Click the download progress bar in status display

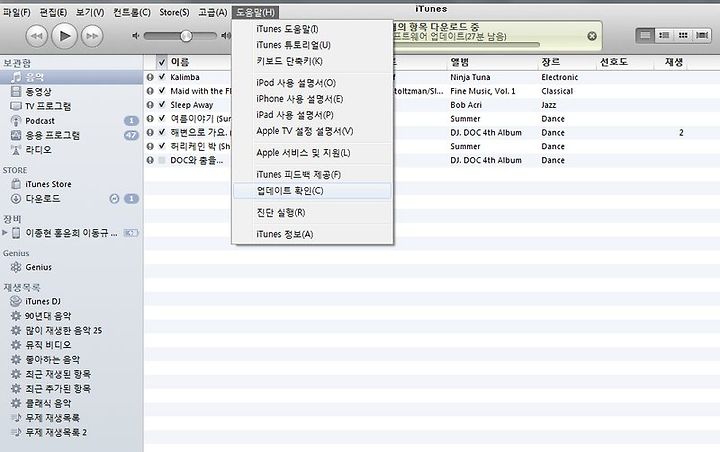click(466, 45)
